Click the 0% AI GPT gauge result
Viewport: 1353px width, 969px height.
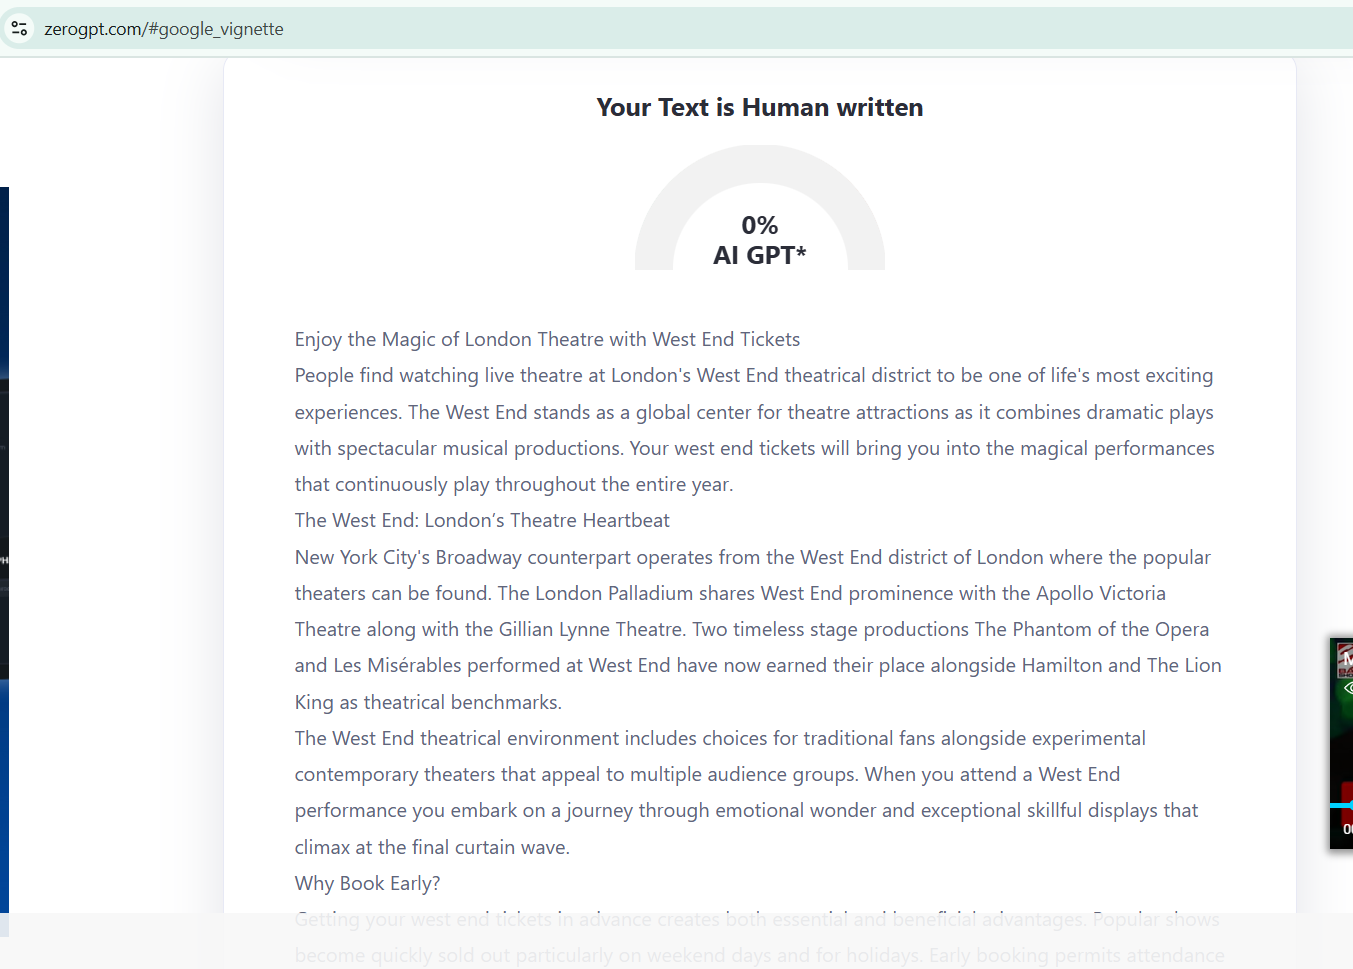(760, 208)
